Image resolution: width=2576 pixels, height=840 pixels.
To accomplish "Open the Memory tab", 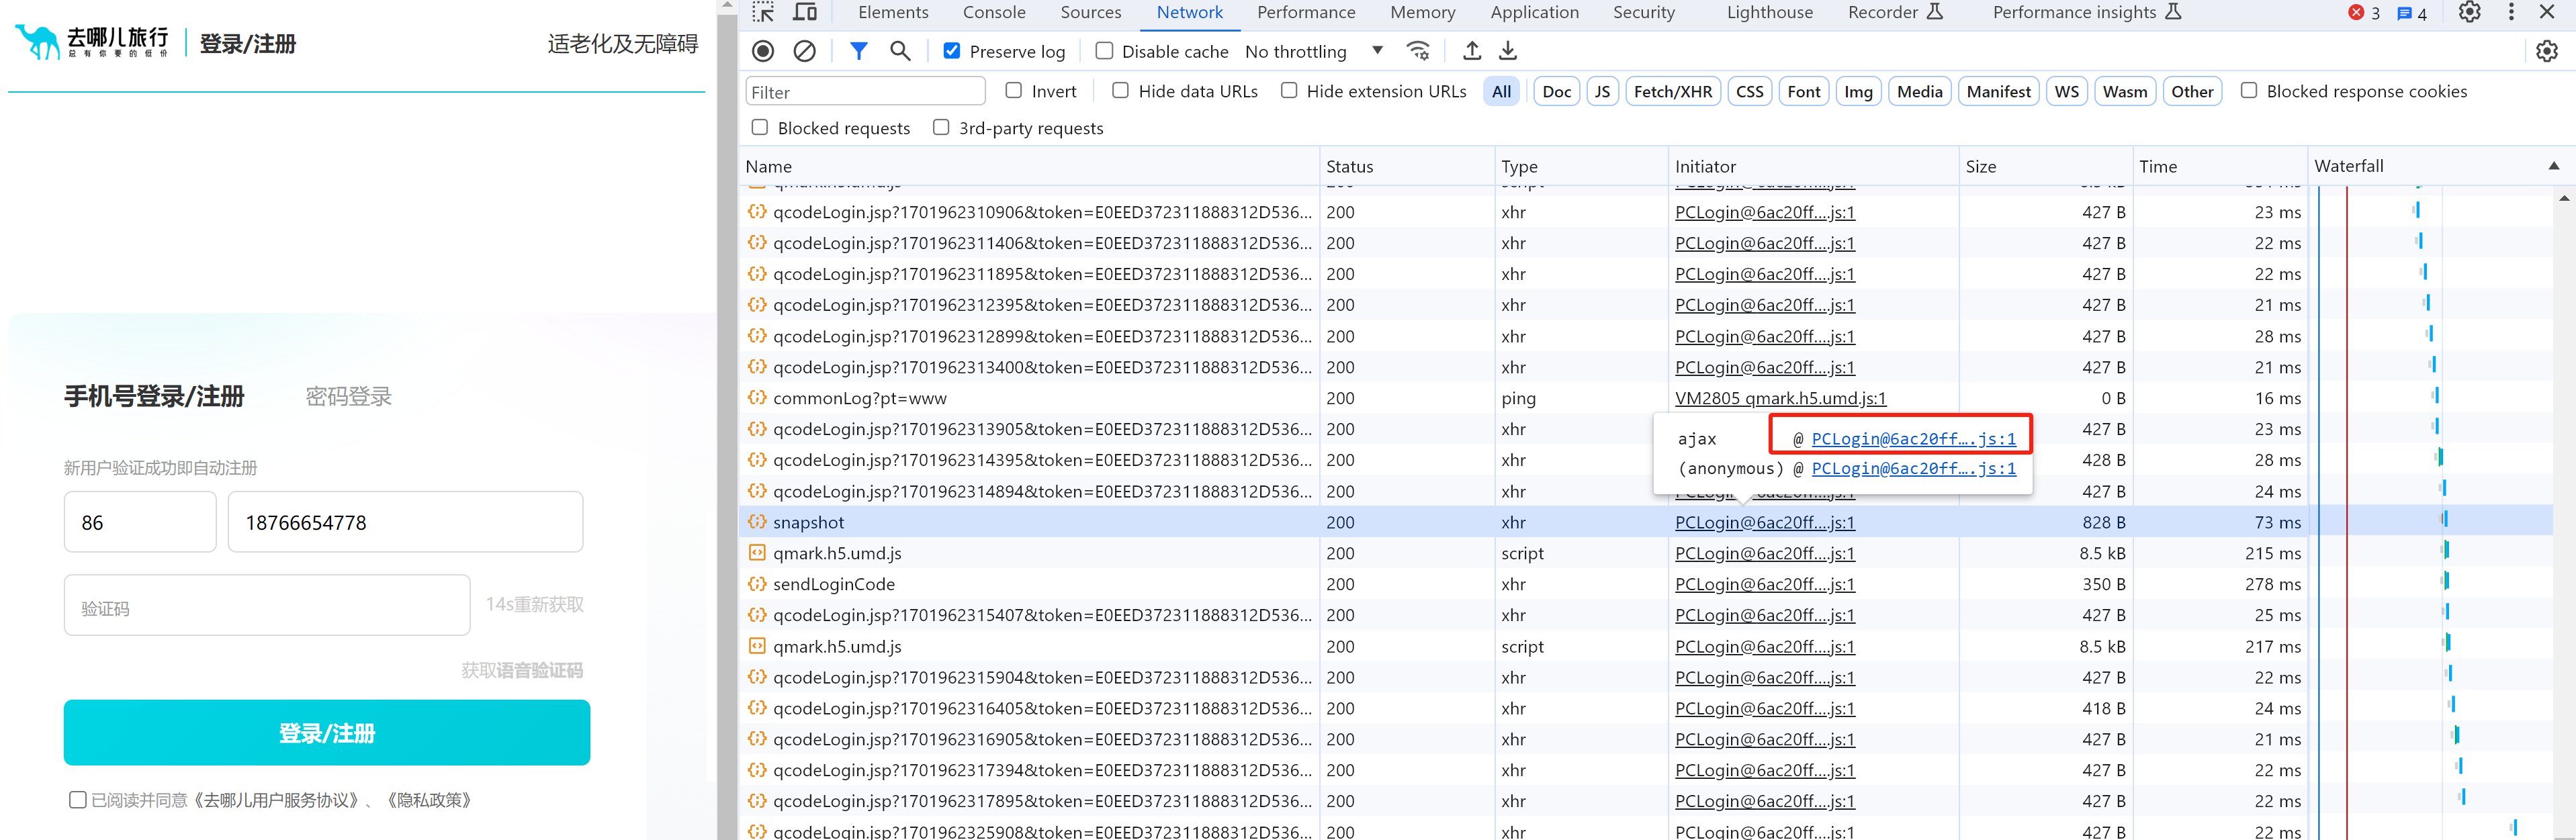I will point(1422,12).
